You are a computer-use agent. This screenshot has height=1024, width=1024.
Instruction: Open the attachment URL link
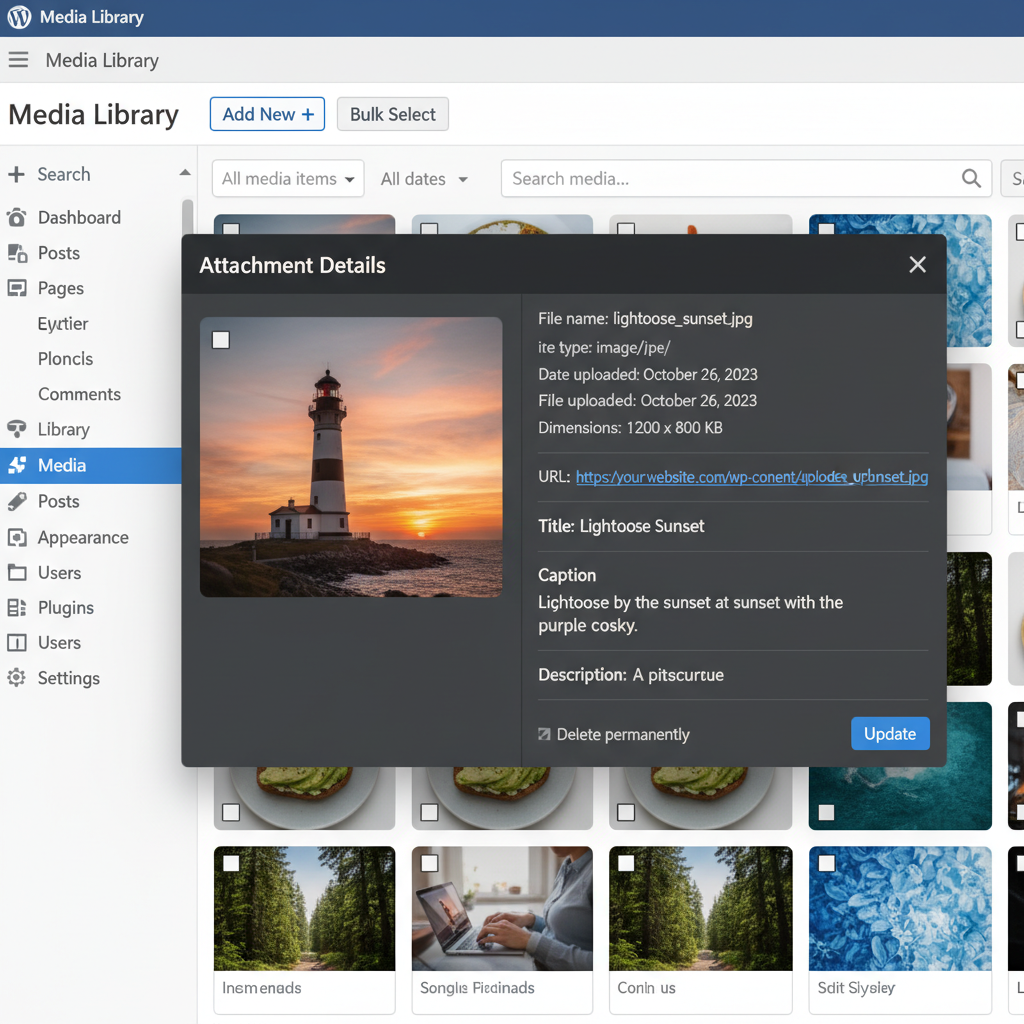point(750,477)
